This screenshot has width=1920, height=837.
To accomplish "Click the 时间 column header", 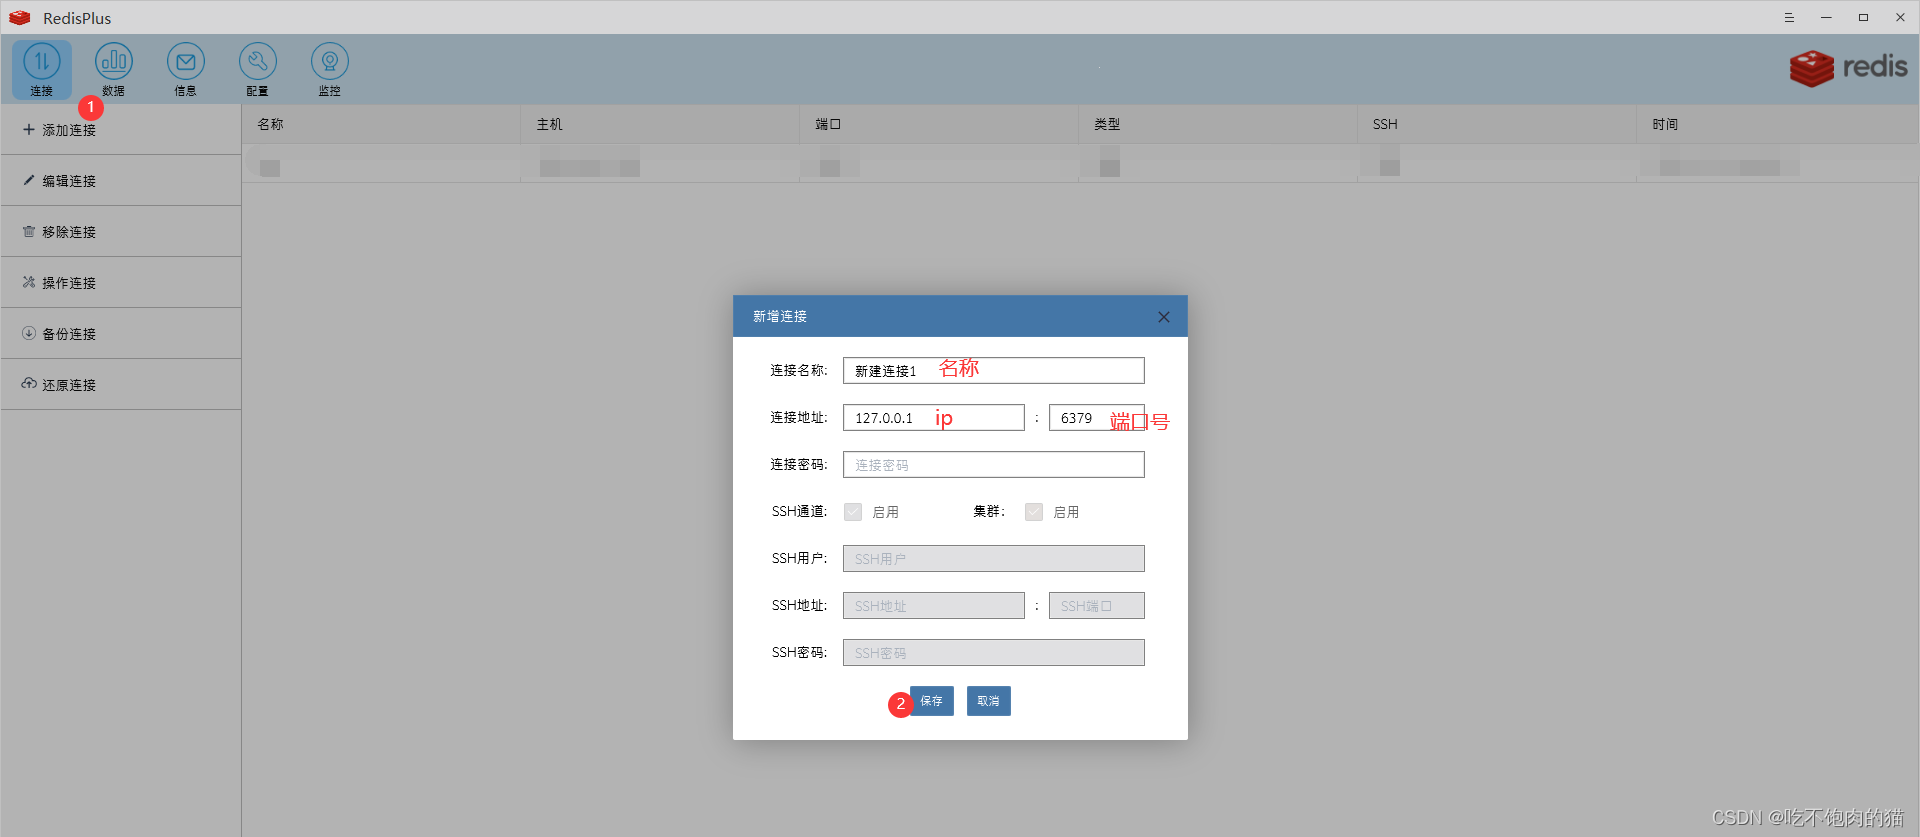I will (x=1777, y=124).
